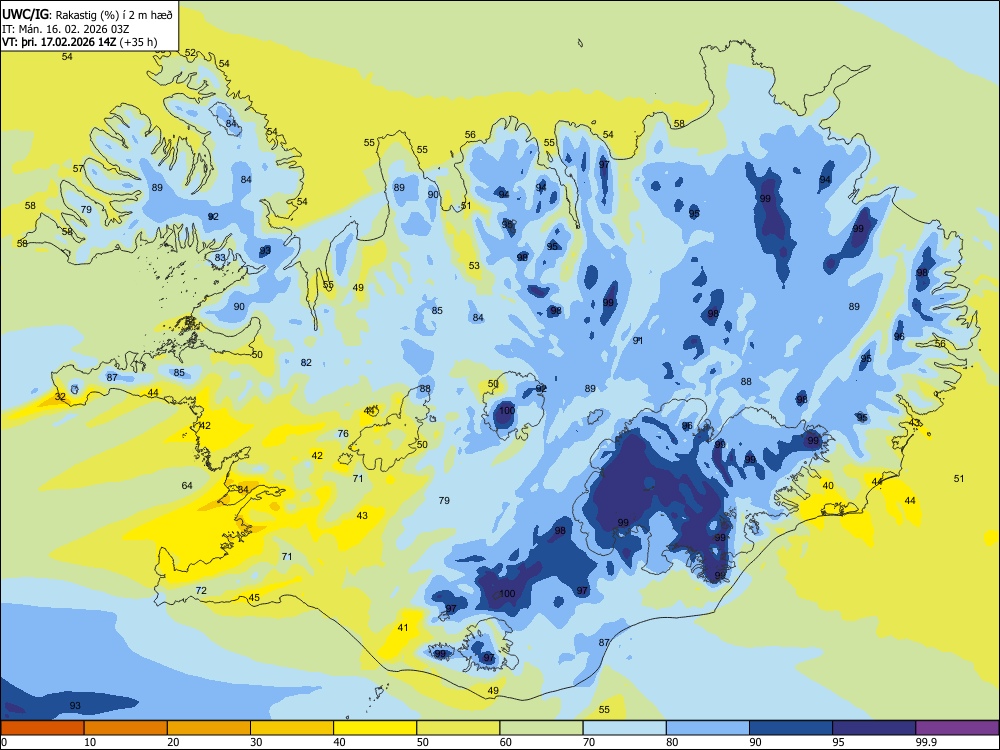The width and height of the screenshot is (1000, 750).
Task: Click the '82' value on the map
Action: pyautogui.click(x=306, y=362)
